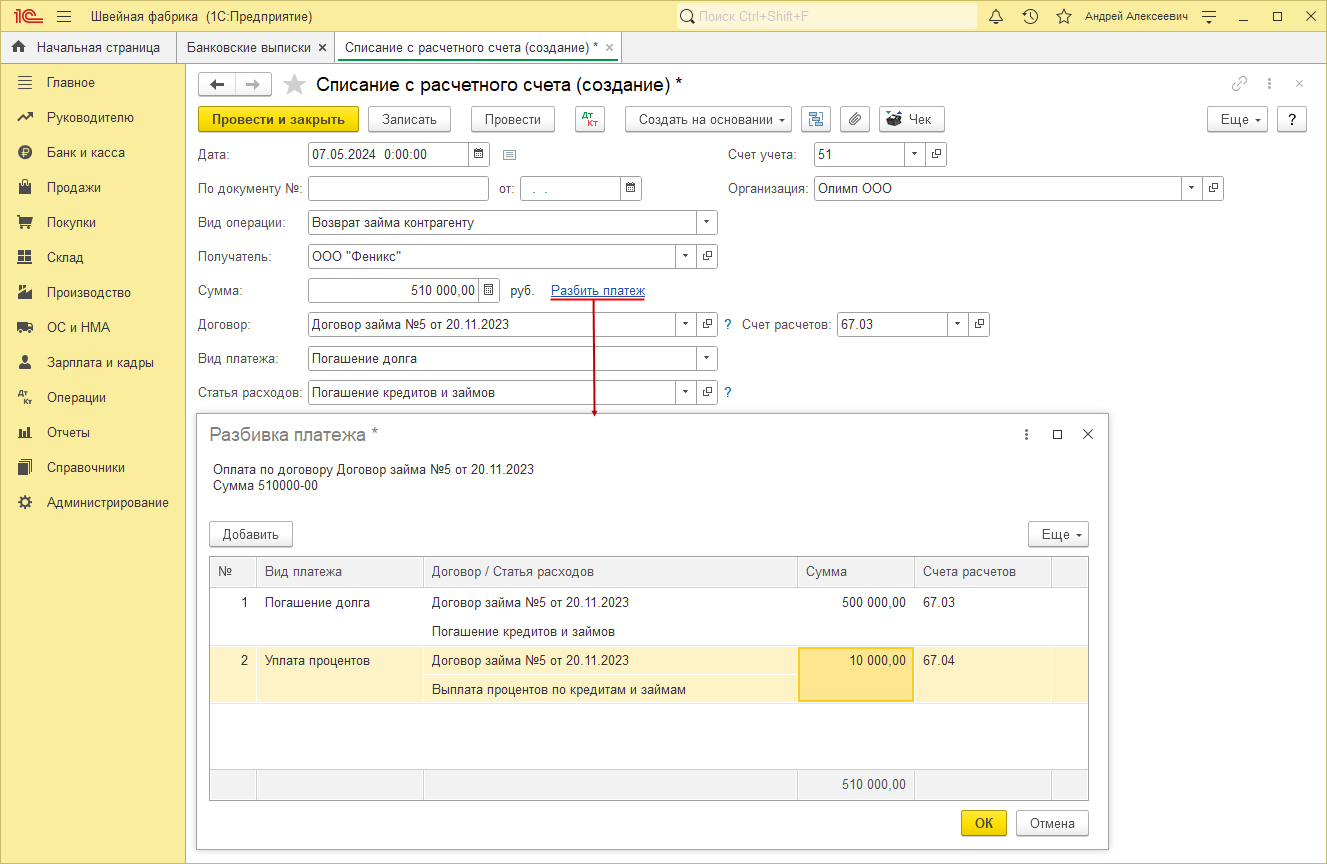Click the Провести и закрыть button
The image size is (1327, 864).
pyautogui.click(x=278, y=119)
